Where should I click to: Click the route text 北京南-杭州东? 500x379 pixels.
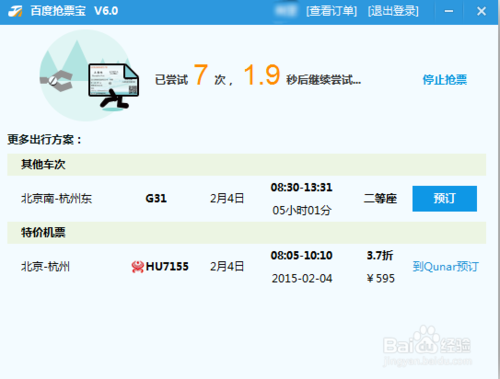[56, 199]
